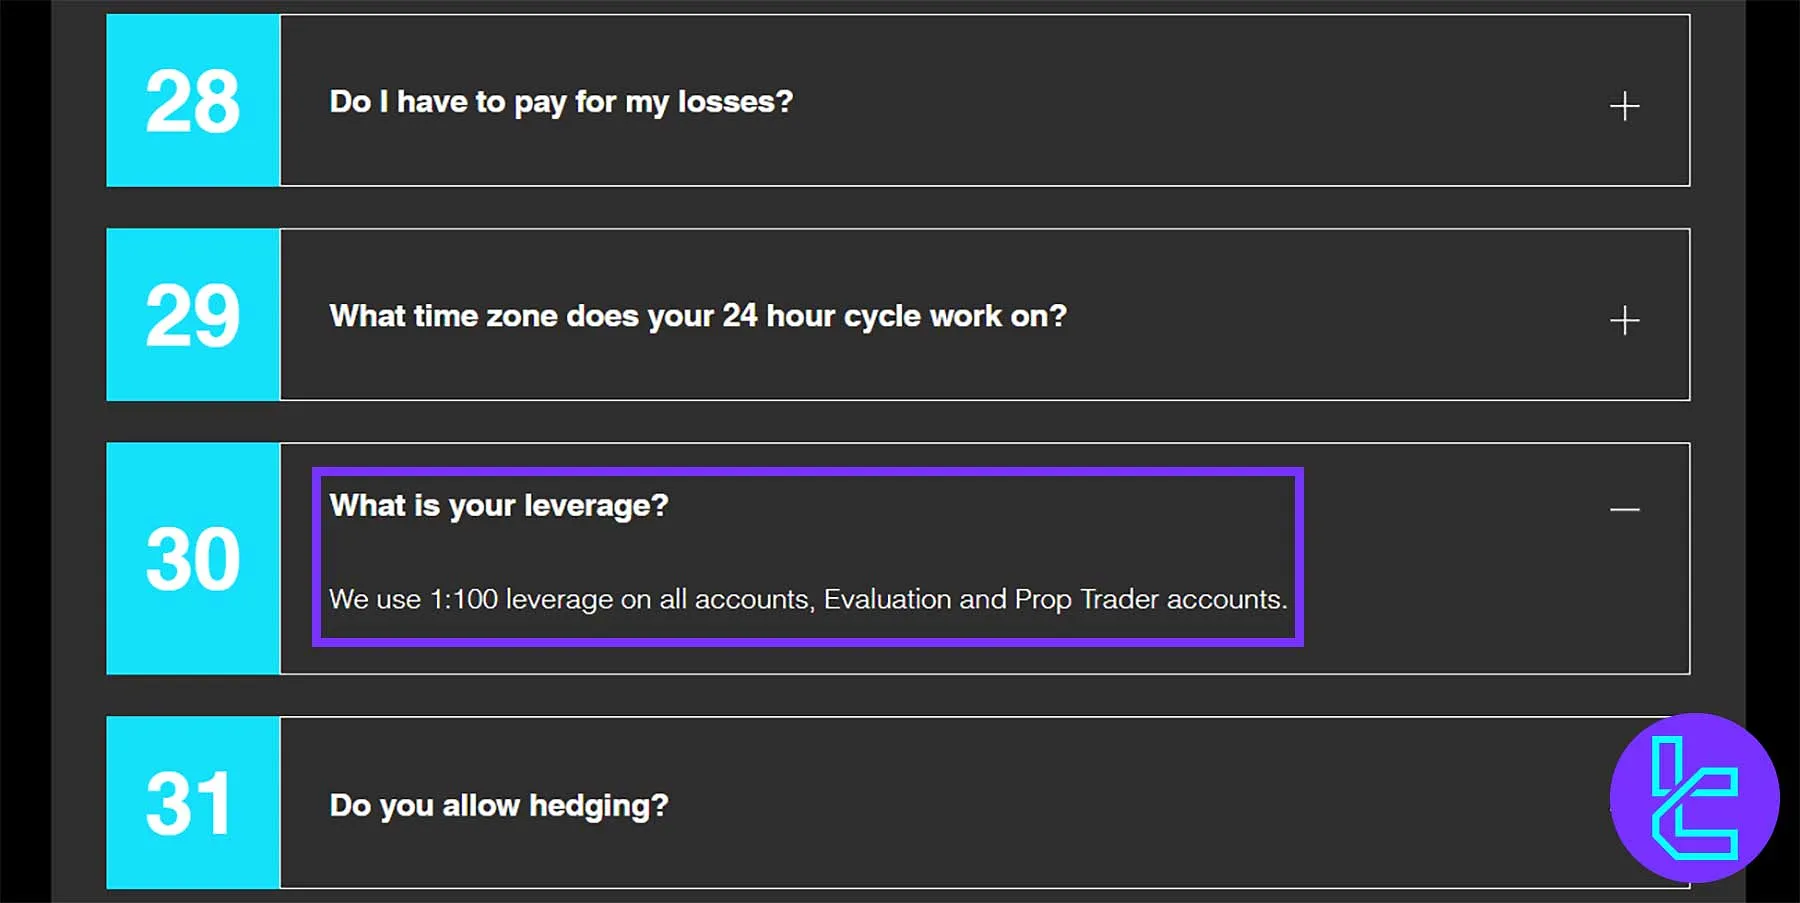Expand the 'Do I have to pay for my losses?' question
The image size is (1800, 903).
point(560,100)
